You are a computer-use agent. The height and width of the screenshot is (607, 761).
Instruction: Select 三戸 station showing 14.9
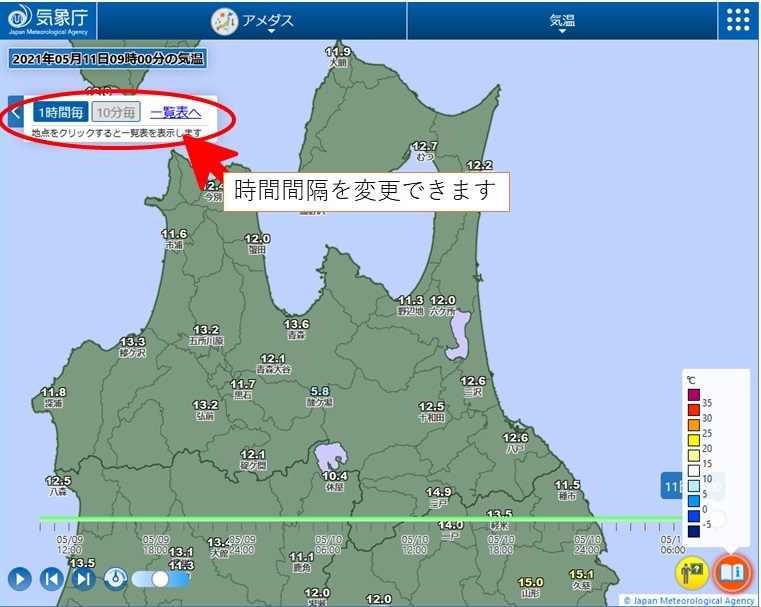[439, 498]
